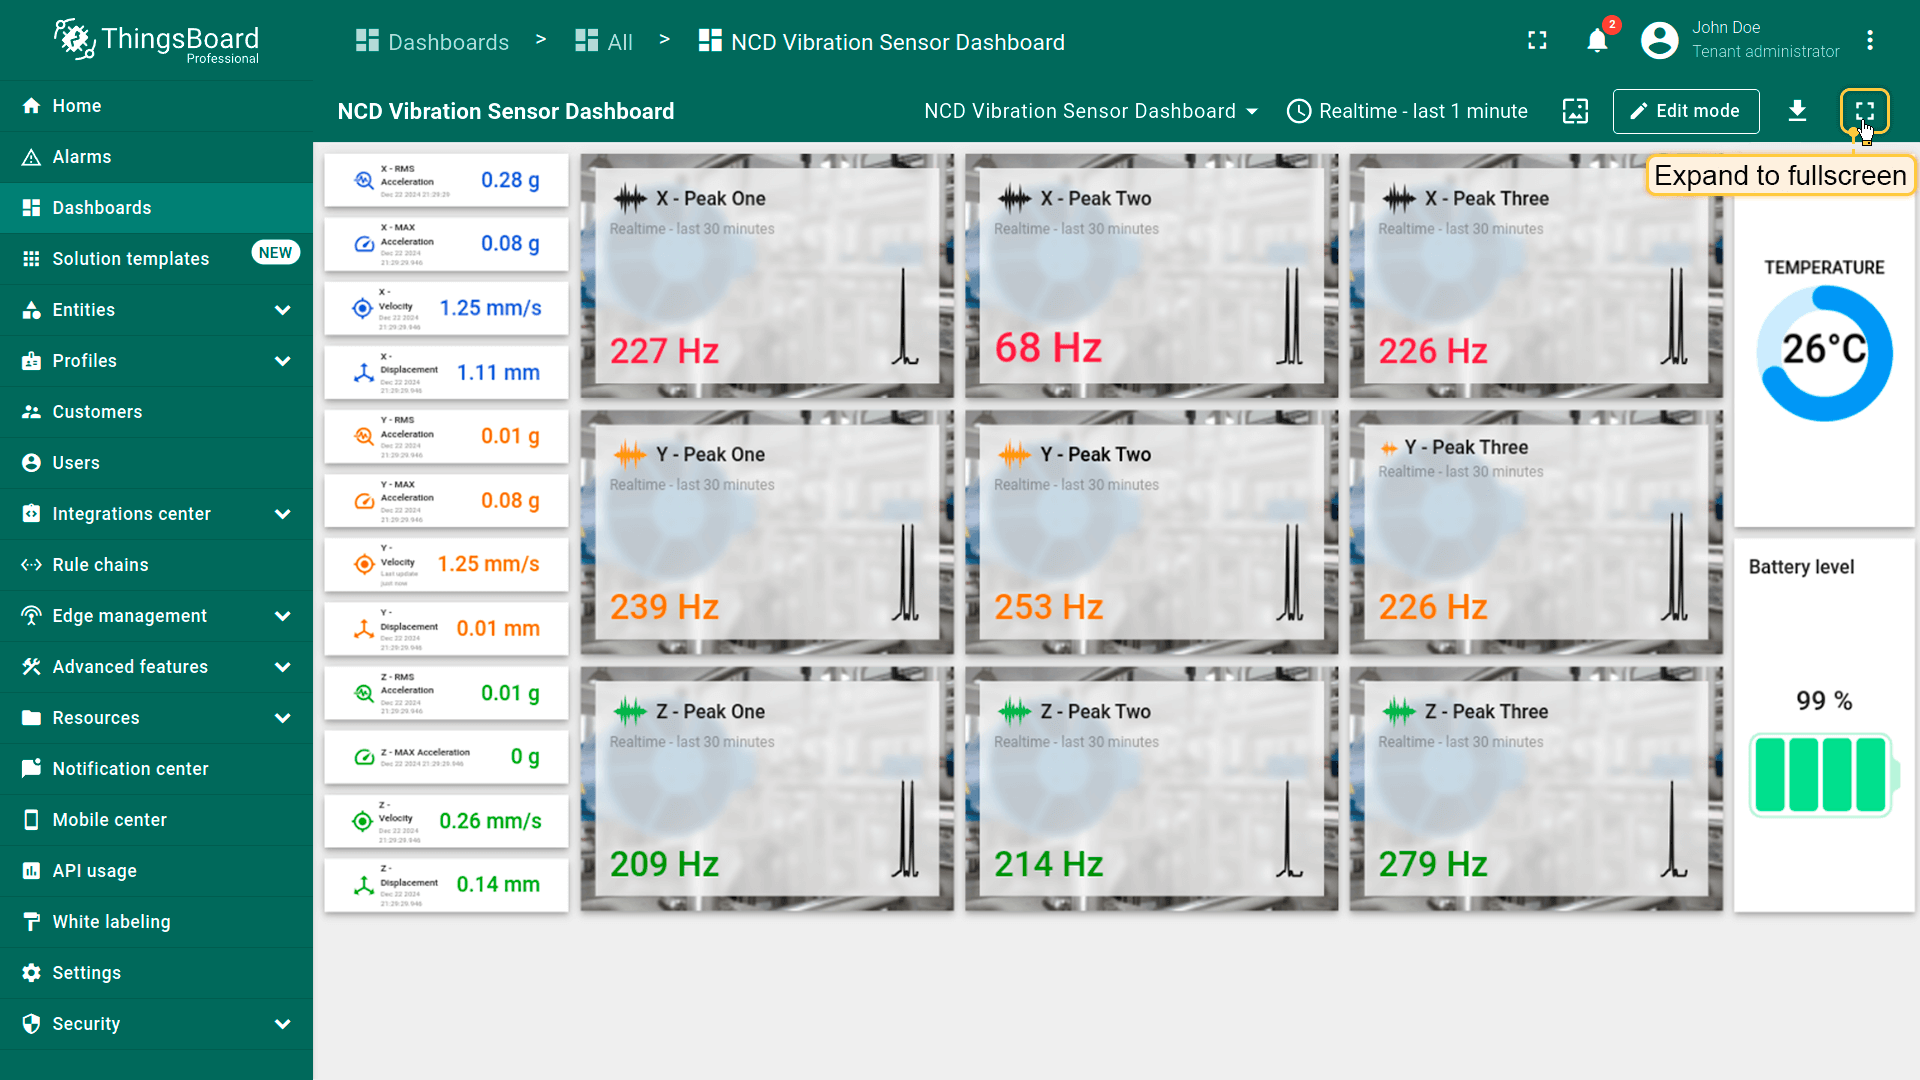Open the three-dot user menu

click(x=1869, y=41)
